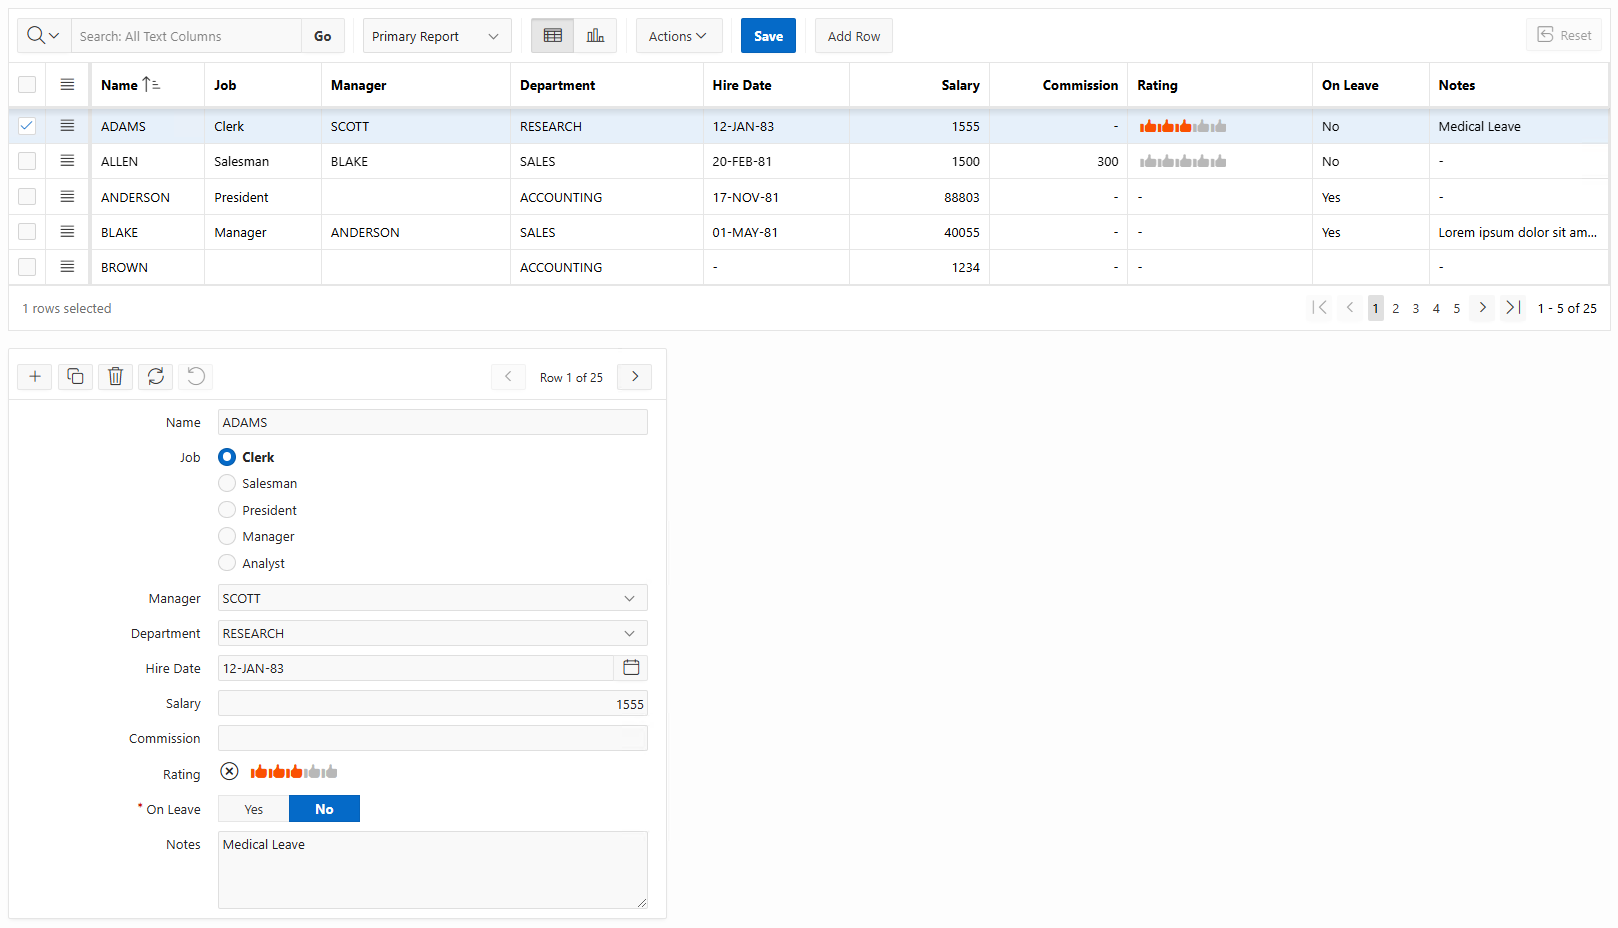The width and height of the screenshot is (1618, 928).
Task: Select the Manager job radio button
Action: pos(227,536)
